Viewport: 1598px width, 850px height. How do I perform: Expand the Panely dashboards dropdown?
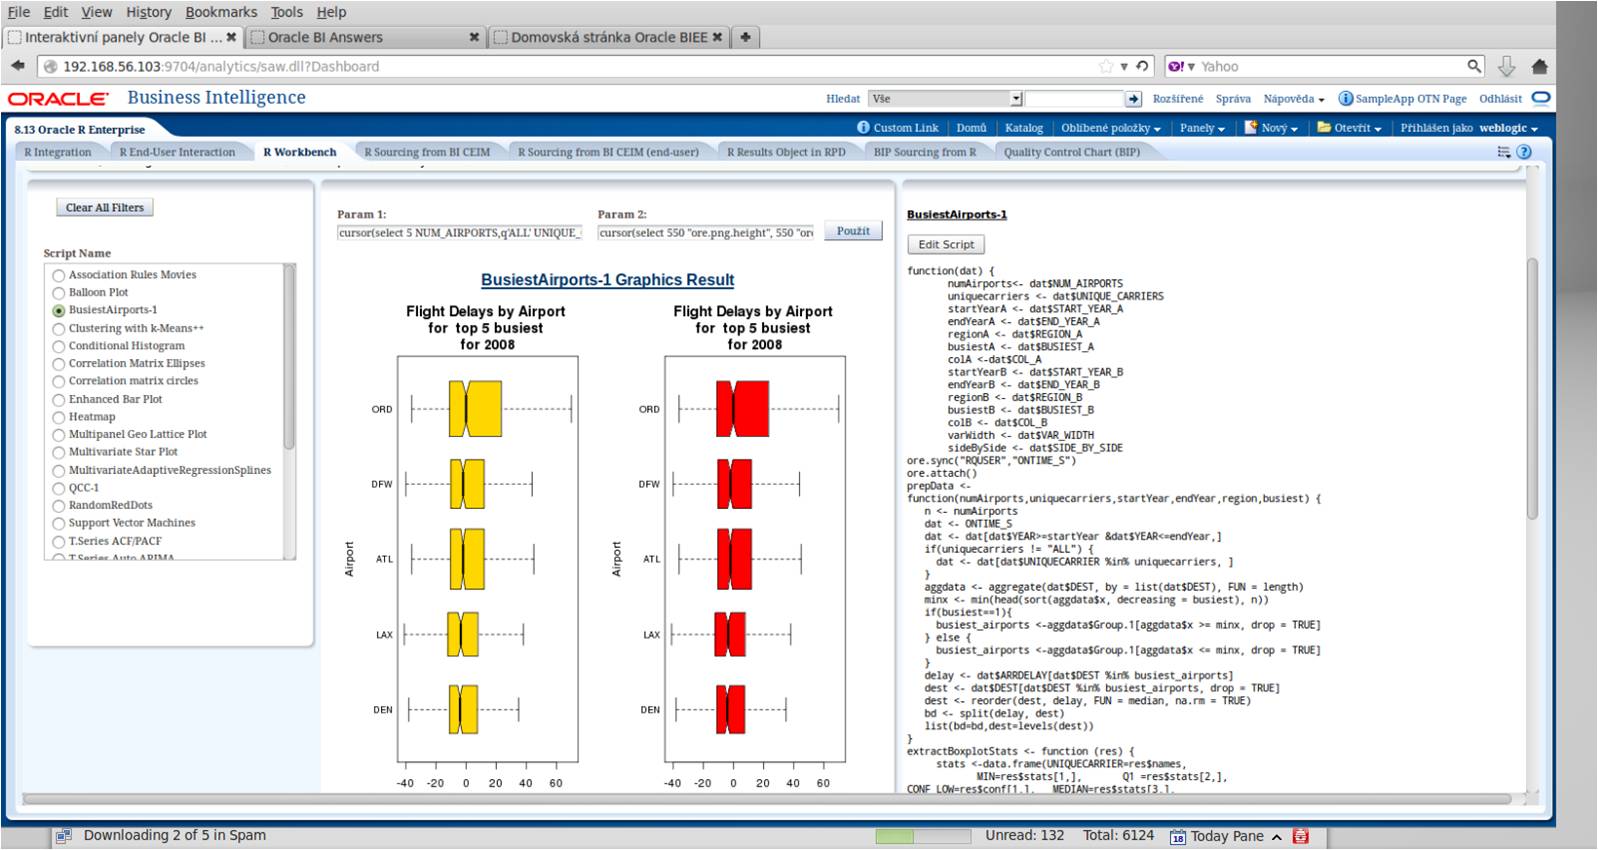pos(1202,128)
